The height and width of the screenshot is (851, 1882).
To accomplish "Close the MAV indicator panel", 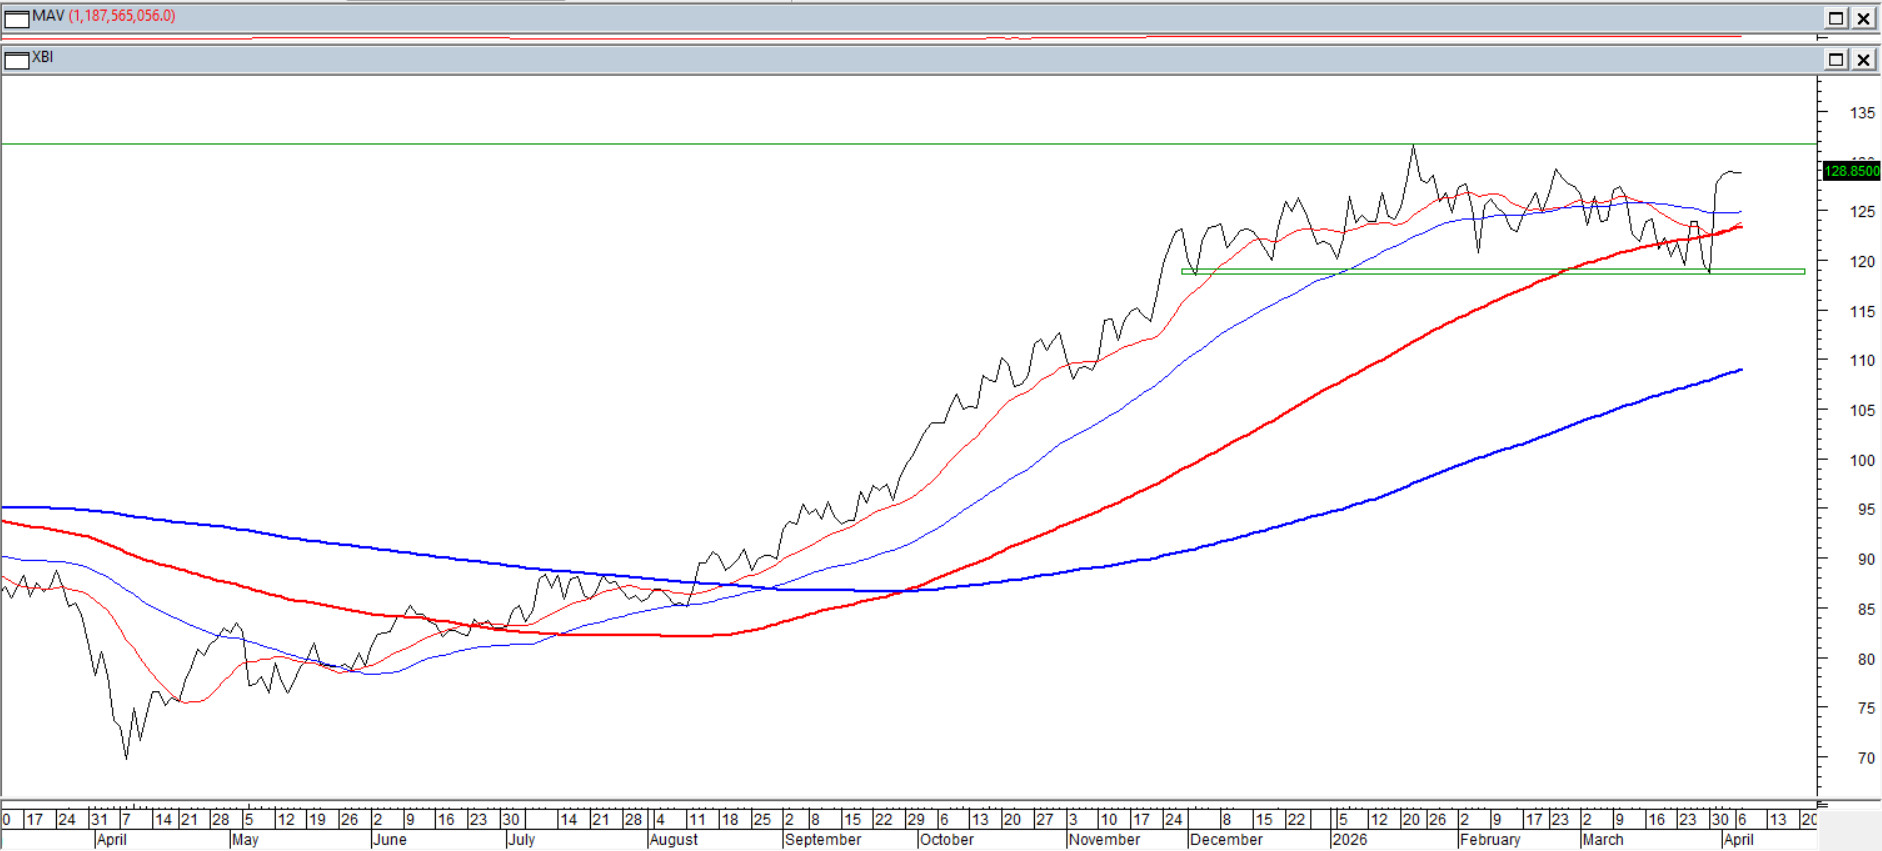I will tap(1864, 18).
